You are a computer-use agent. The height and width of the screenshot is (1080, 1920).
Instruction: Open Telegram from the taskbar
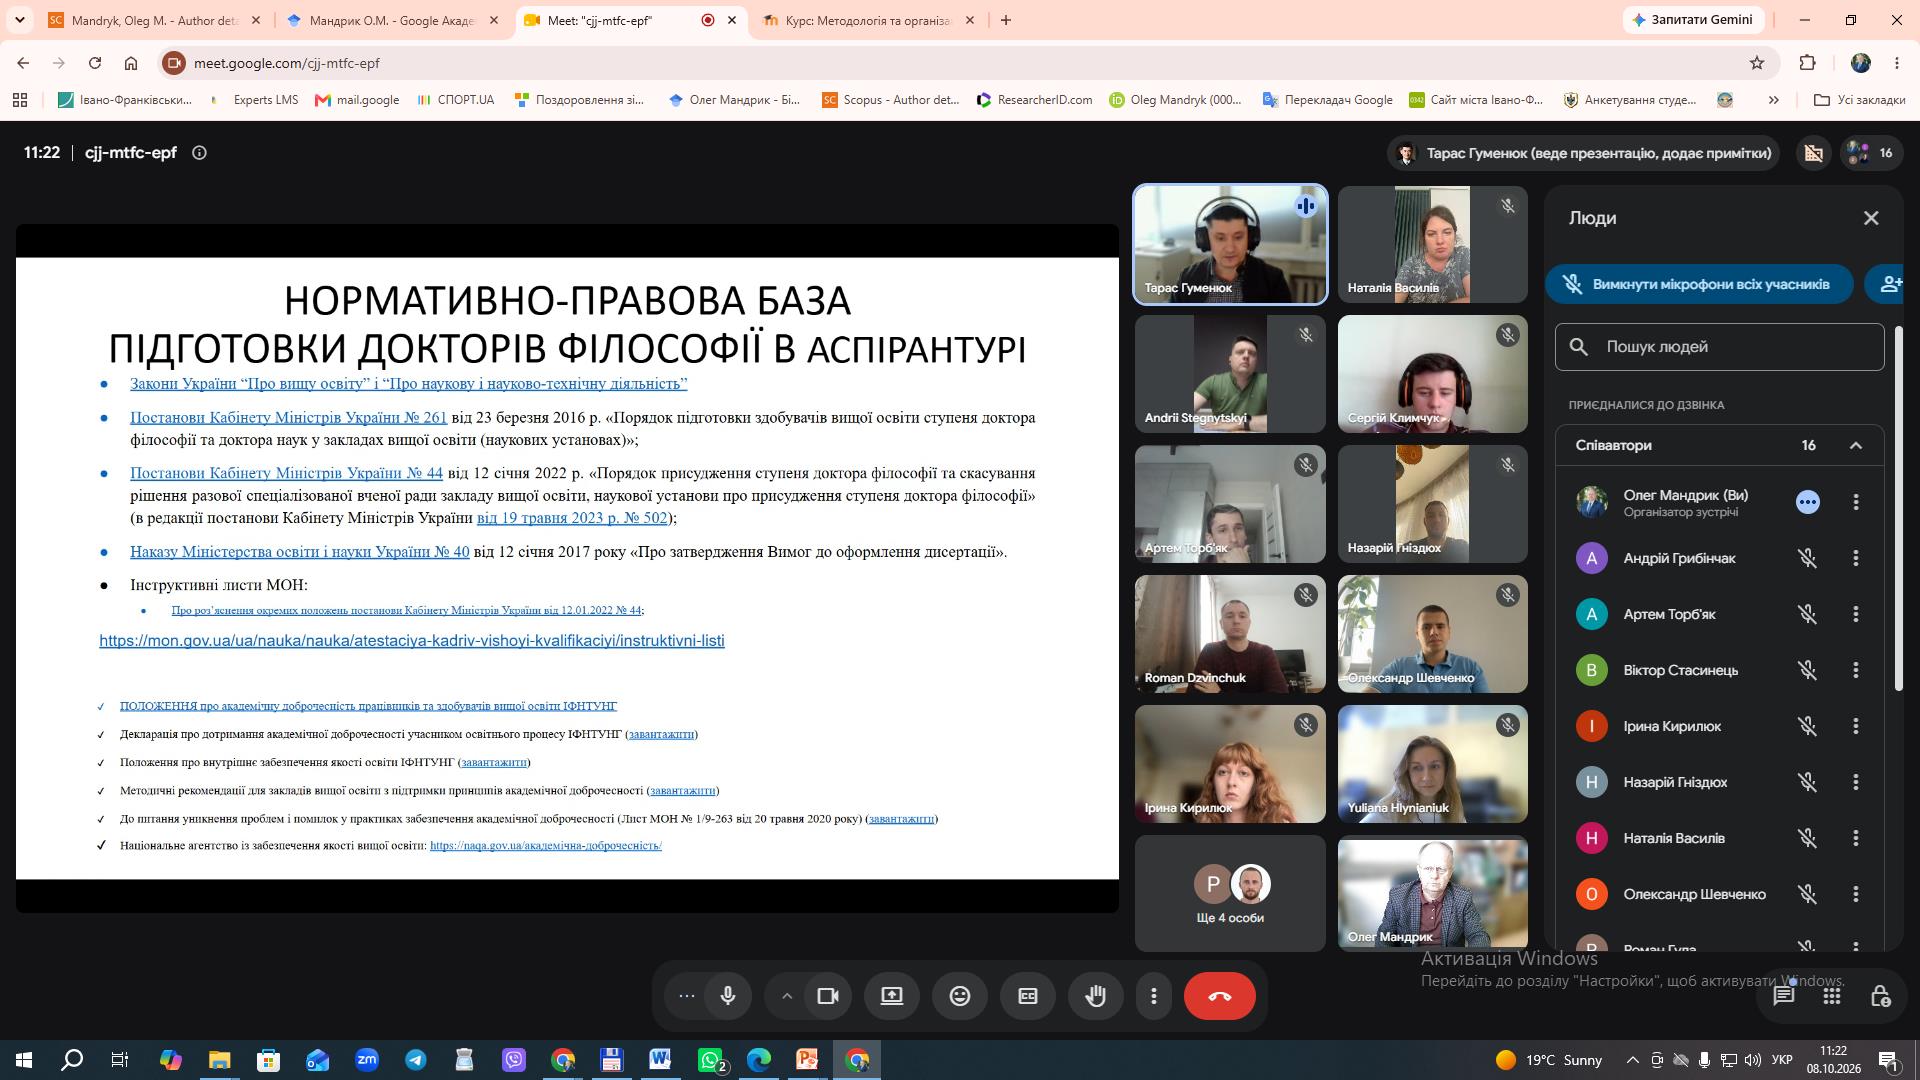416,1060
